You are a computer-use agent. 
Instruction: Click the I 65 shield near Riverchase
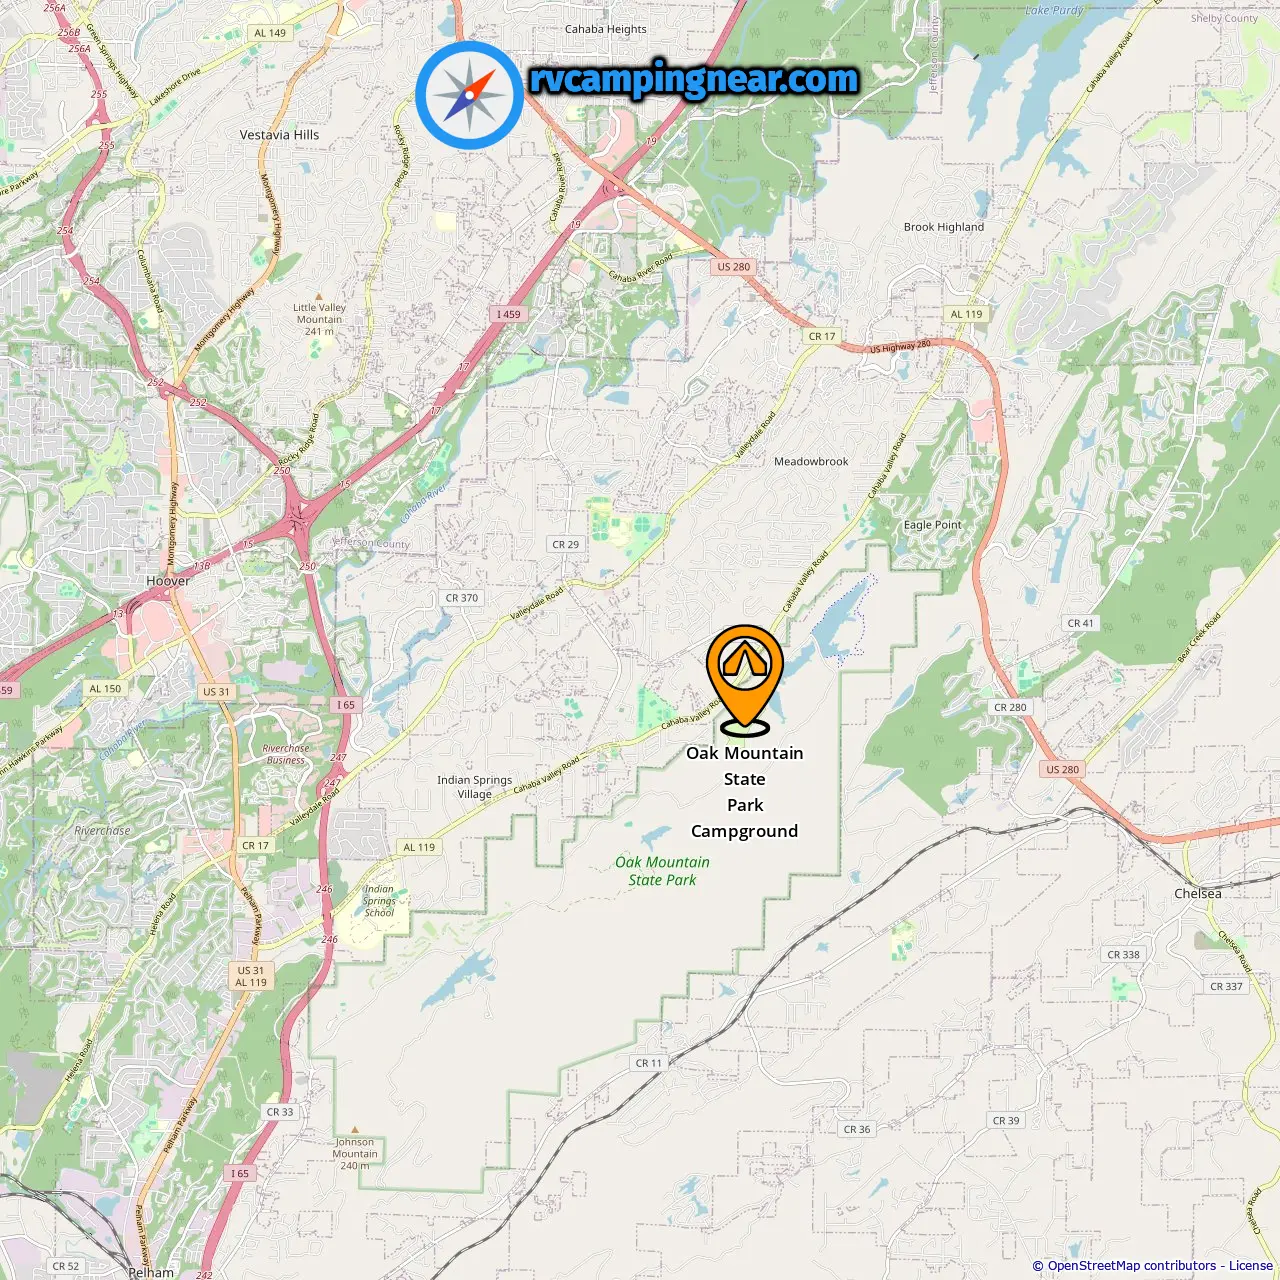tap(345, 705)
